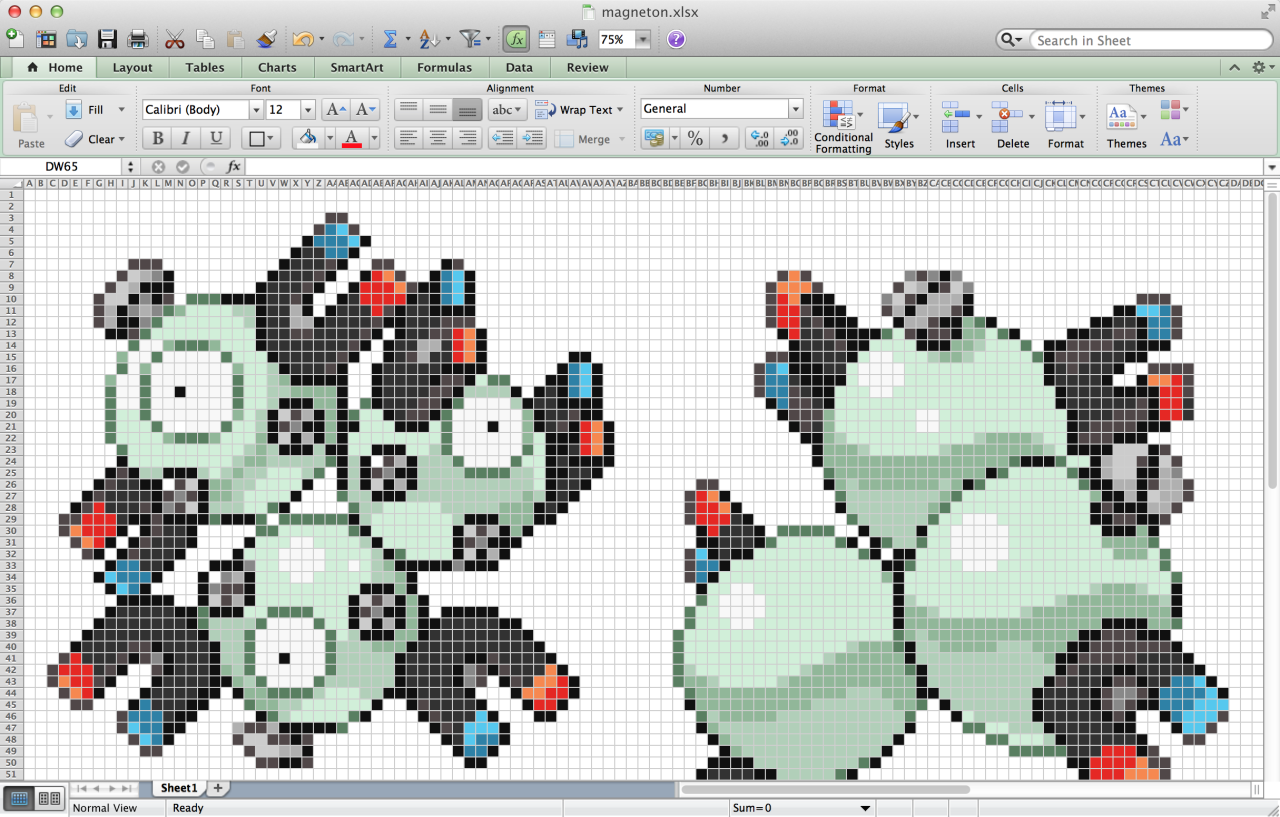Expand the Fill dropdown in Edit group

point(121,110)
